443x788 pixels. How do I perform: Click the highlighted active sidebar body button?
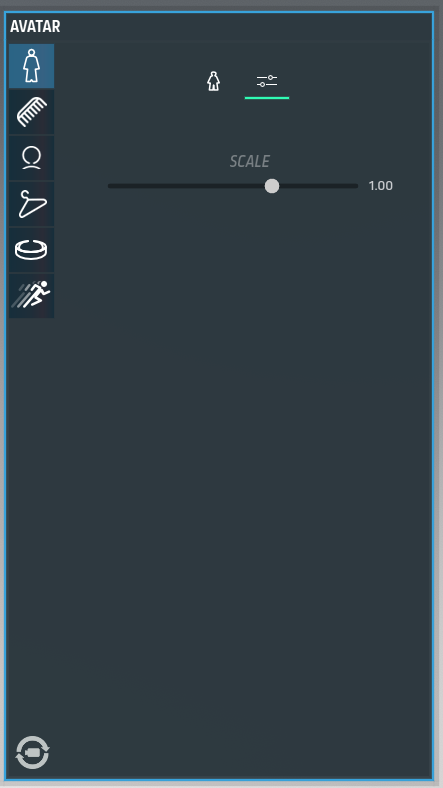(31, 66)
